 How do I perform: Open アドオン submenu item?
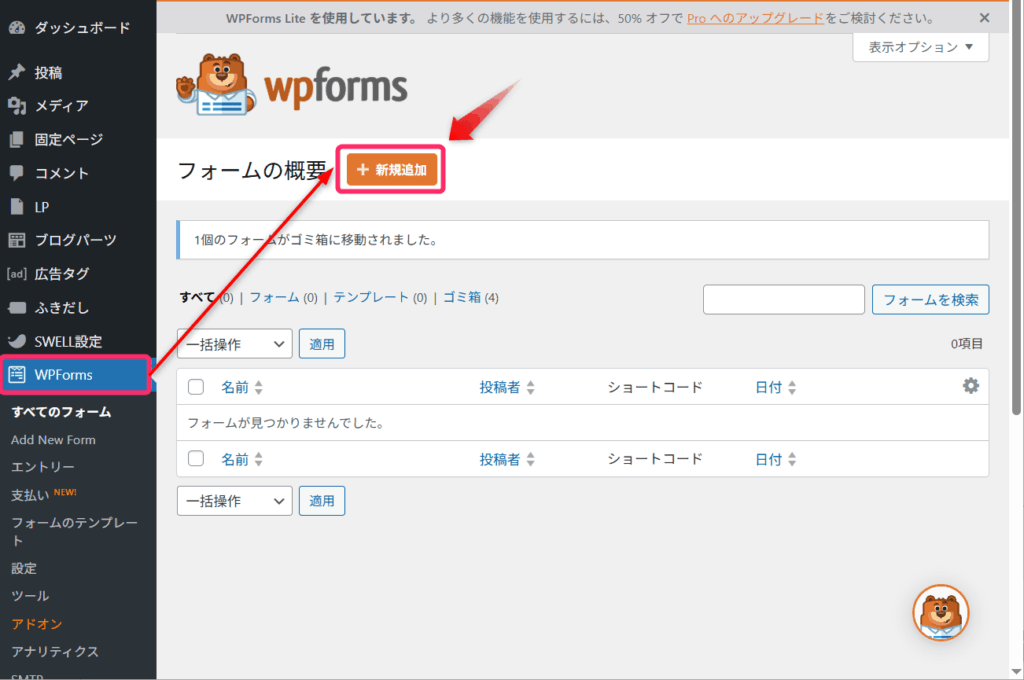(37, 624)
